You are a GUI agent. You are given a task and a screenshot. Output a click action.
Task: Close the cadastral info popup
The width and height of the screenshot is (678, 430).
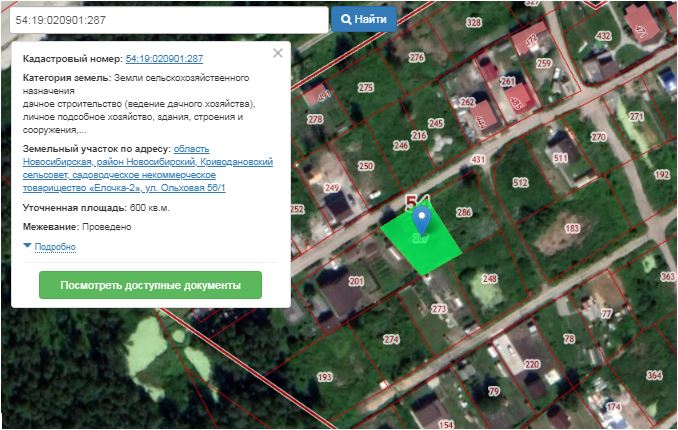pyautogui.click(x=278, y=54)
